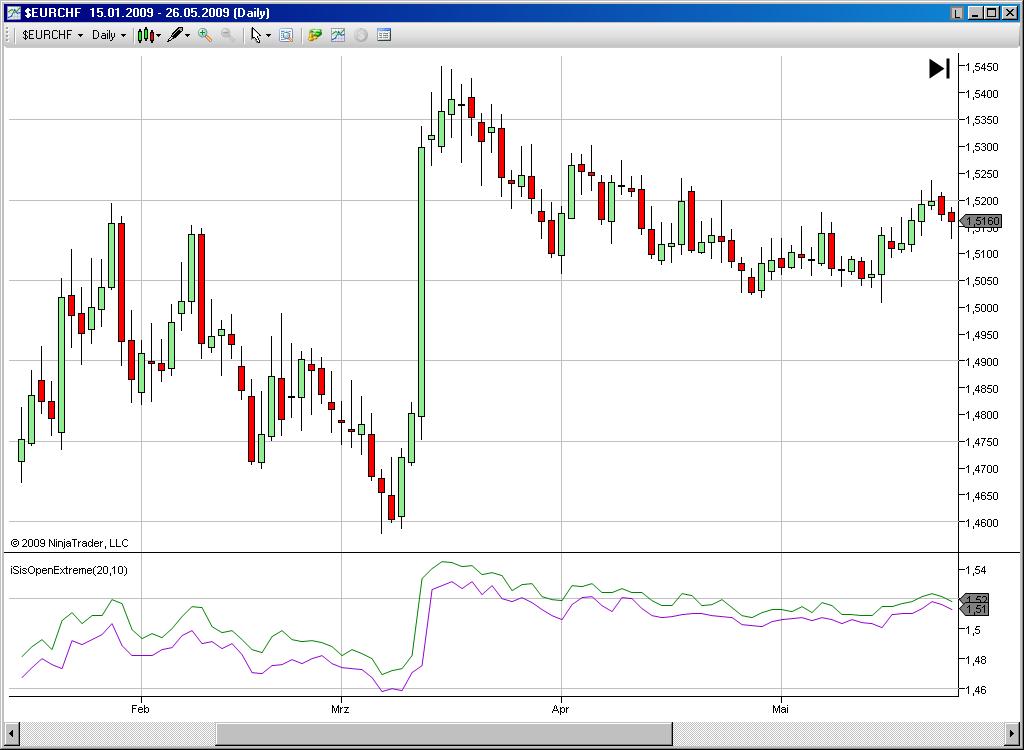Image resolution: width=1024 pixels, height=750 pixels.
Task: Click the candlestick chart style icon
Action: 146,35
